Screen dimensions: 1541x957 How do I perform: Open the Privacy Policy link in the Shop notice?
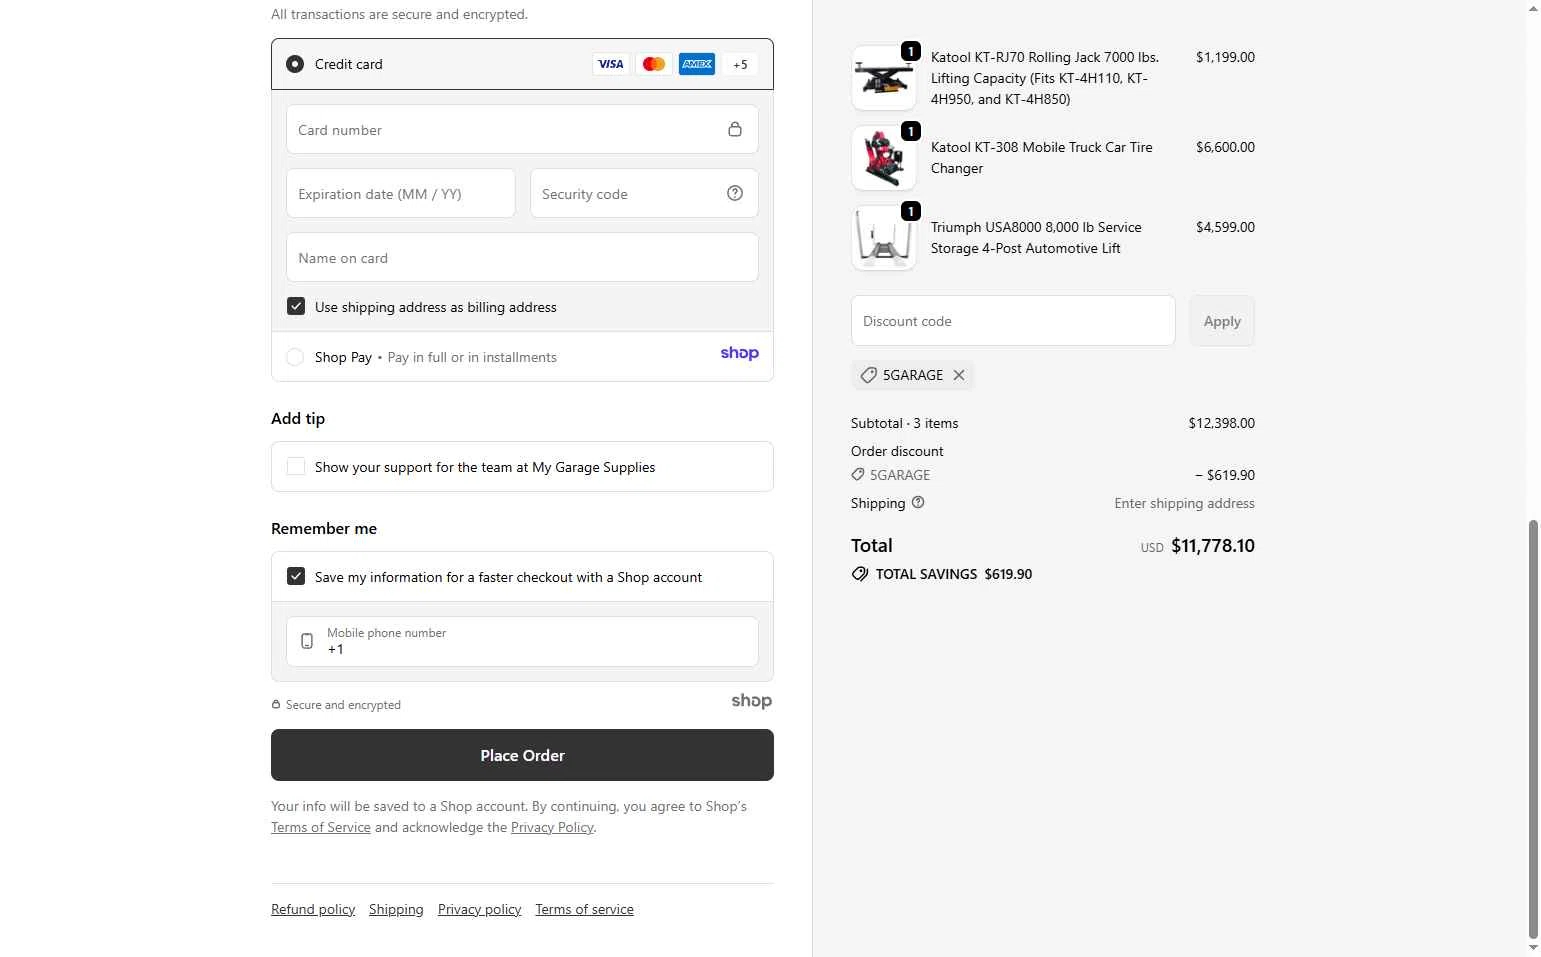coord(552,827)
